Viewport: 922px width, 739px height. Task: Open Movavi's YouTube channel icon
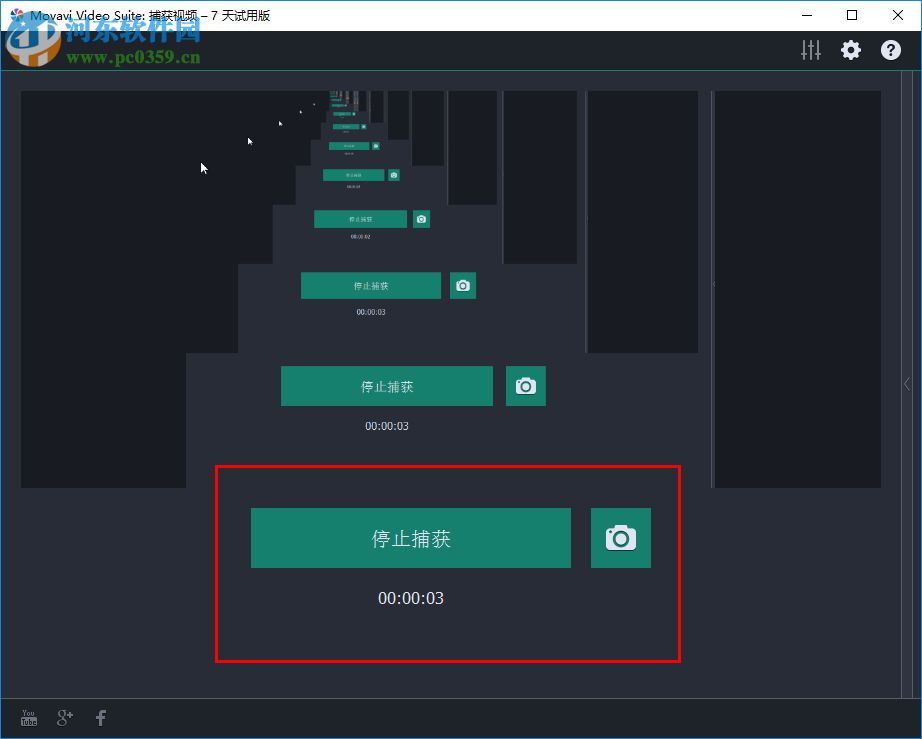coord(28,717)
